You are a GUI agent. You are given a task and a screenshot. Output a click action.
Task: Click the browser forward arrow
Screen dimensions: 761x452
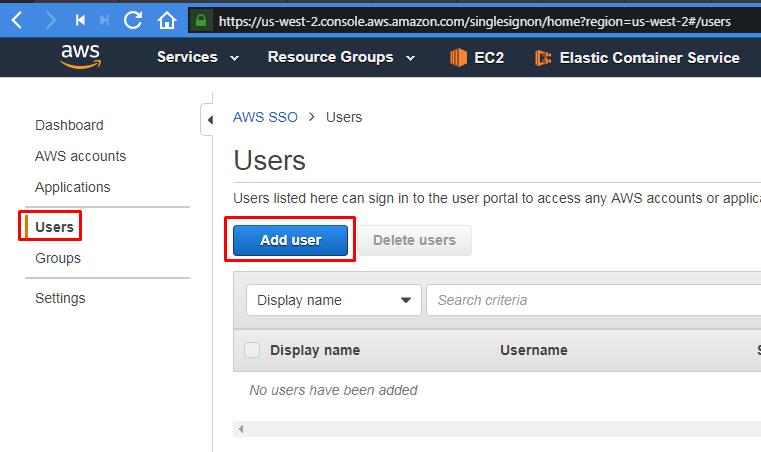point(50,20)
